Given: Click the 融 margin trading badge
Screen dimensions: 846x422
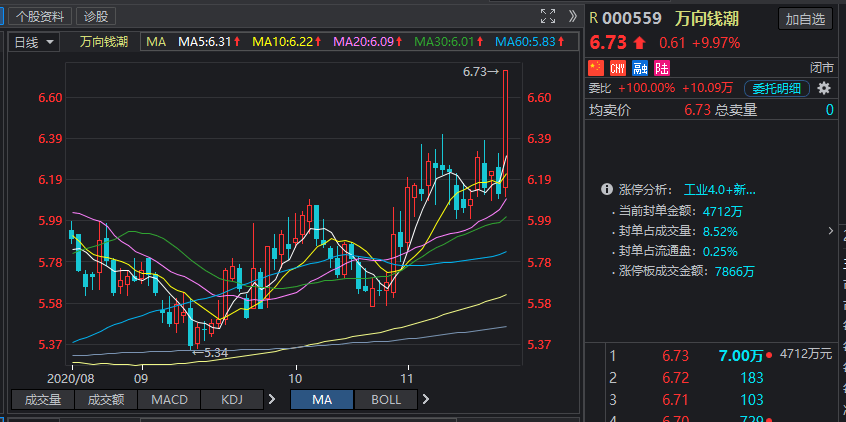Looking at the screenshot, I should tap(640, 67).
